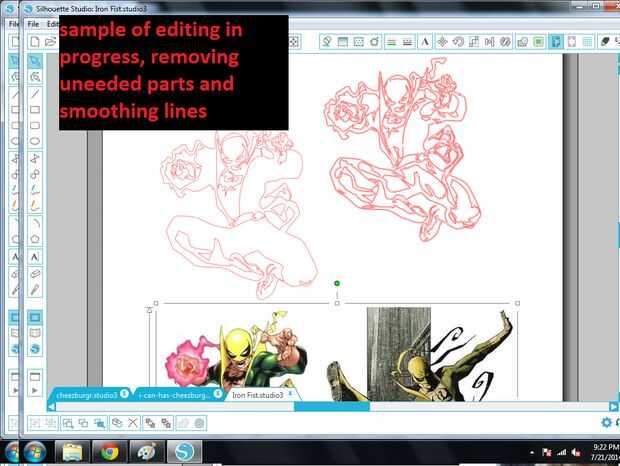
Task: Click the horizontal scrollbar left arrow
Action: pos(51,406)
